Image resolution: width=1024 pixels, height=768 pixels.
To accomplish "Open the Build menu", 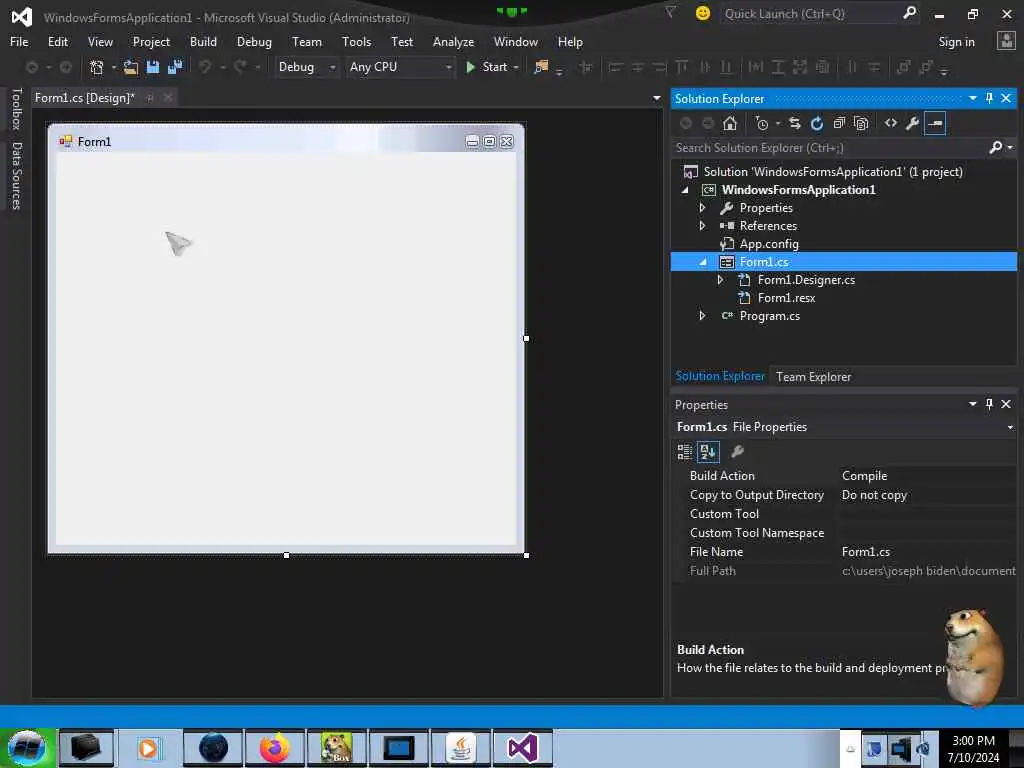I will coord(203,42).
